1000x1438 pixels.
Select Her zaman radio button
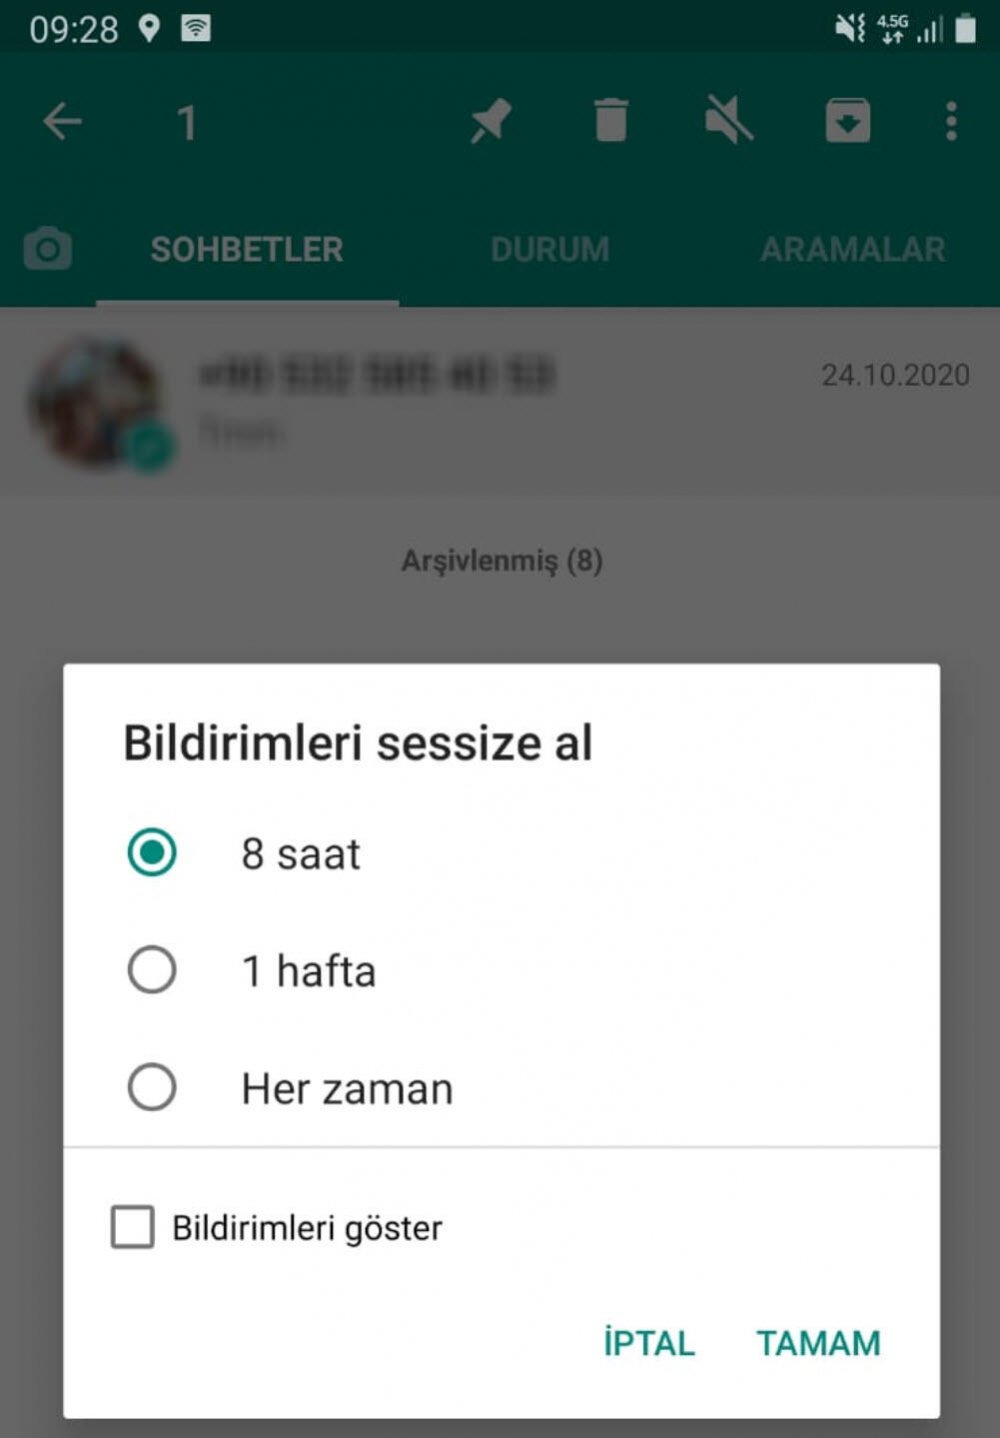152,1087
